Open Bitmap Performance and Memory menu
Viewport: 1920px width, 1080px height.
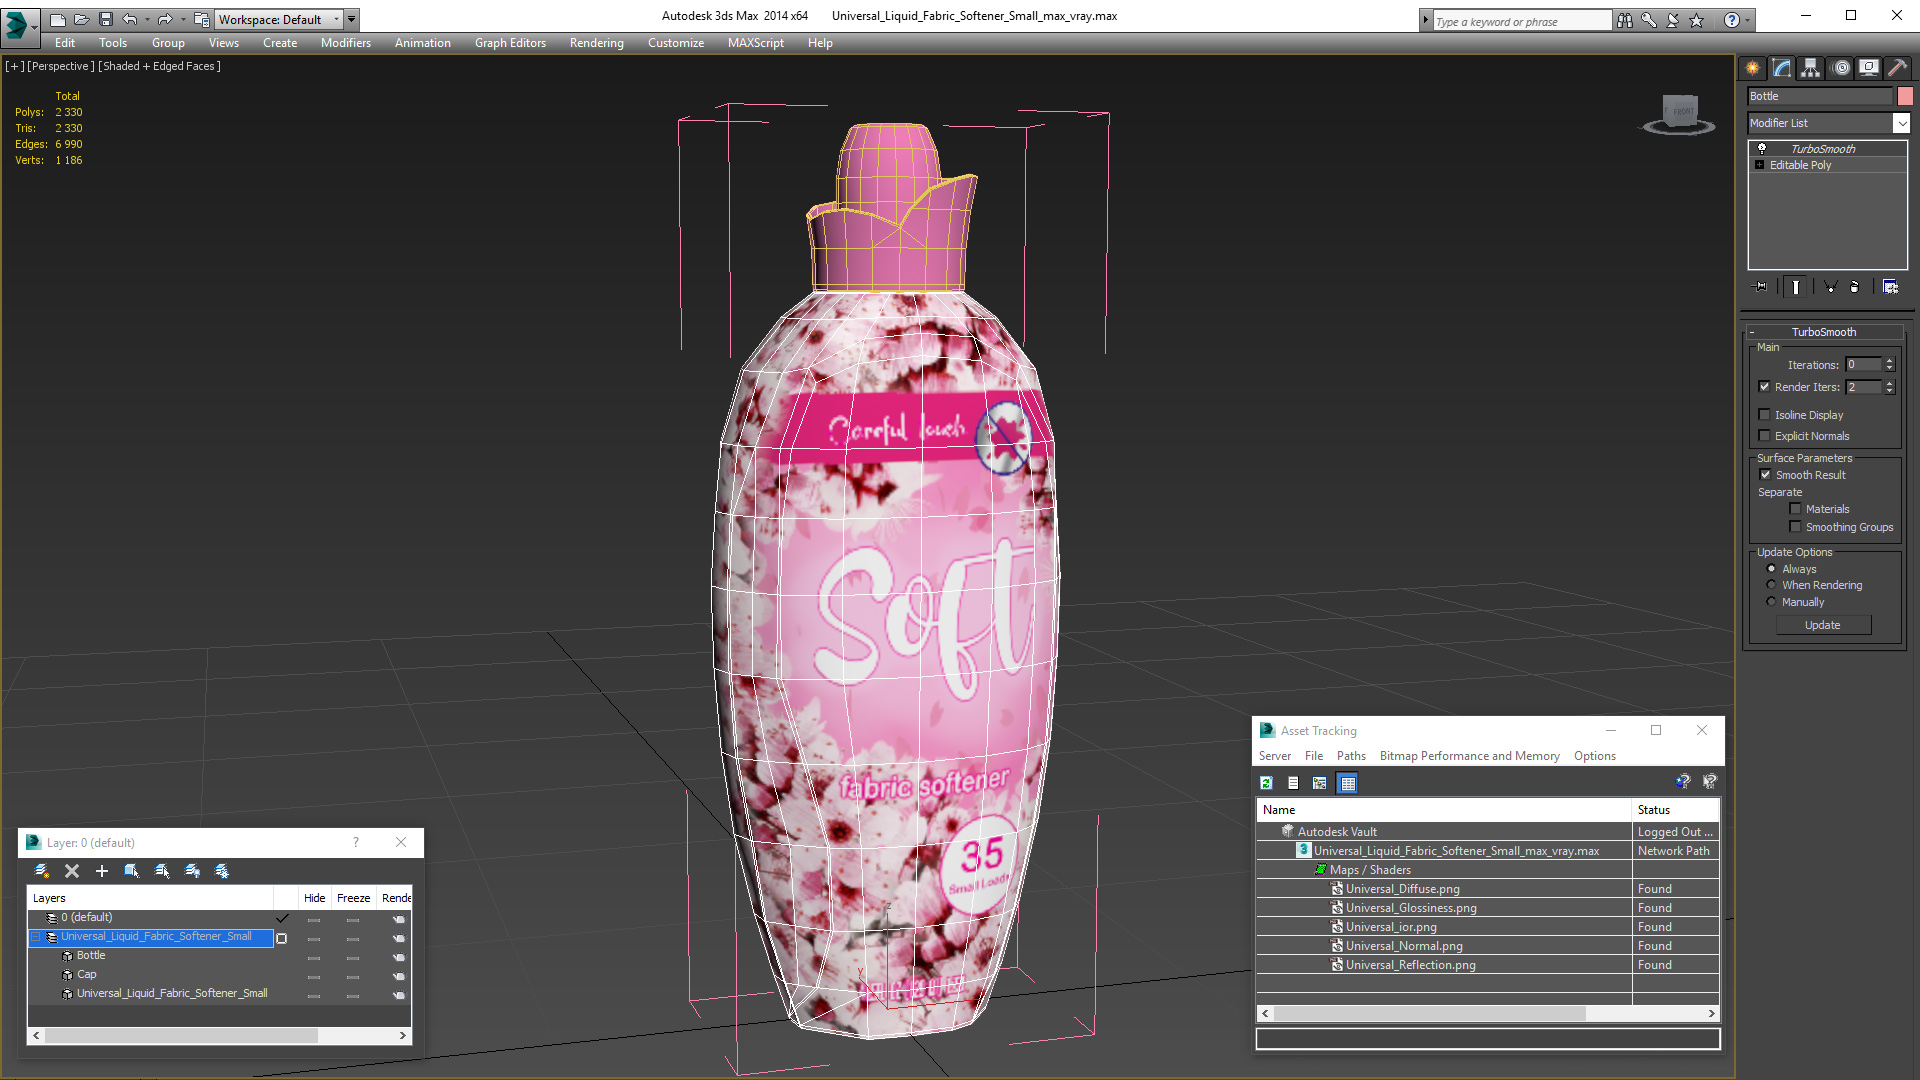pyautogui.click(x=1469, y=756)
